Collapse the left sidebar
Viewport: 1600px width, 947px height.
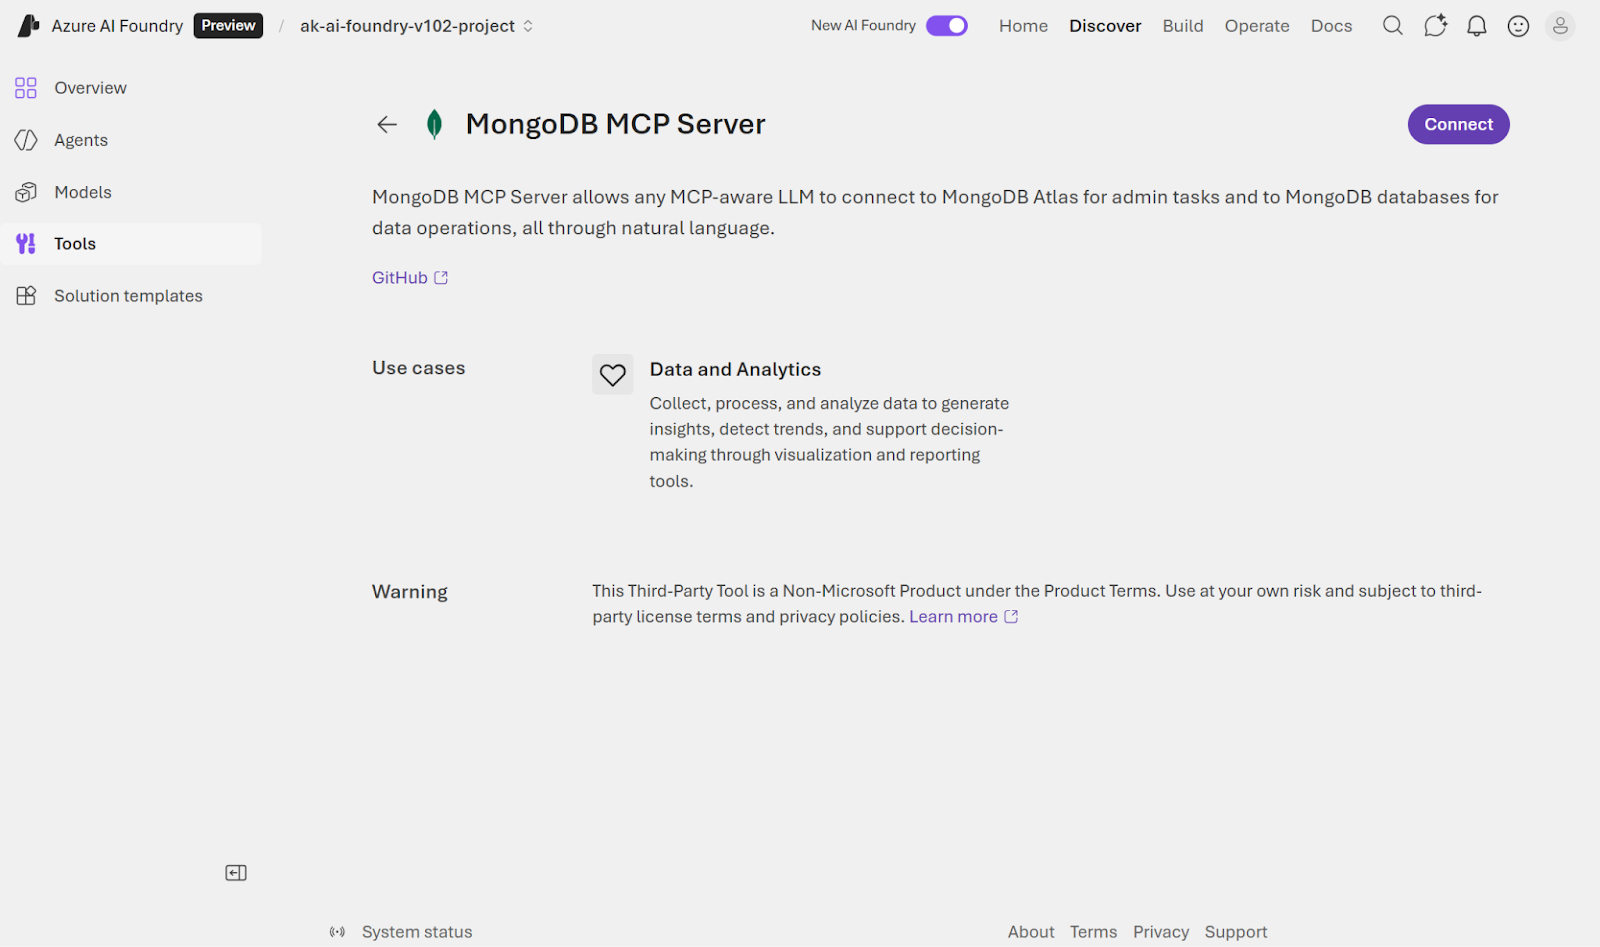pyautogui.click(x=236, y=872)
